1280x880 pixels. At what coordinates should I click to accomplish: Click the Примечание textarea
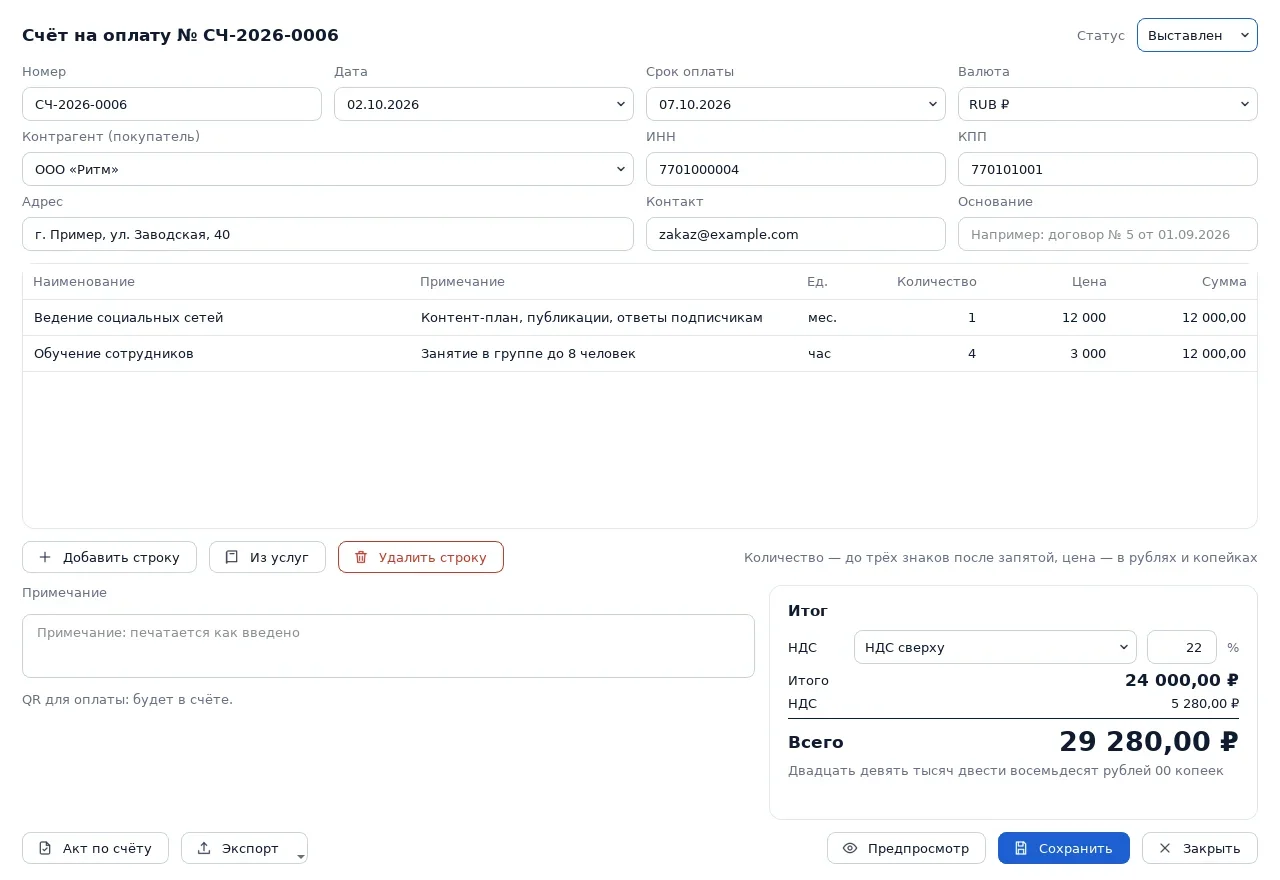coord(388,646)
